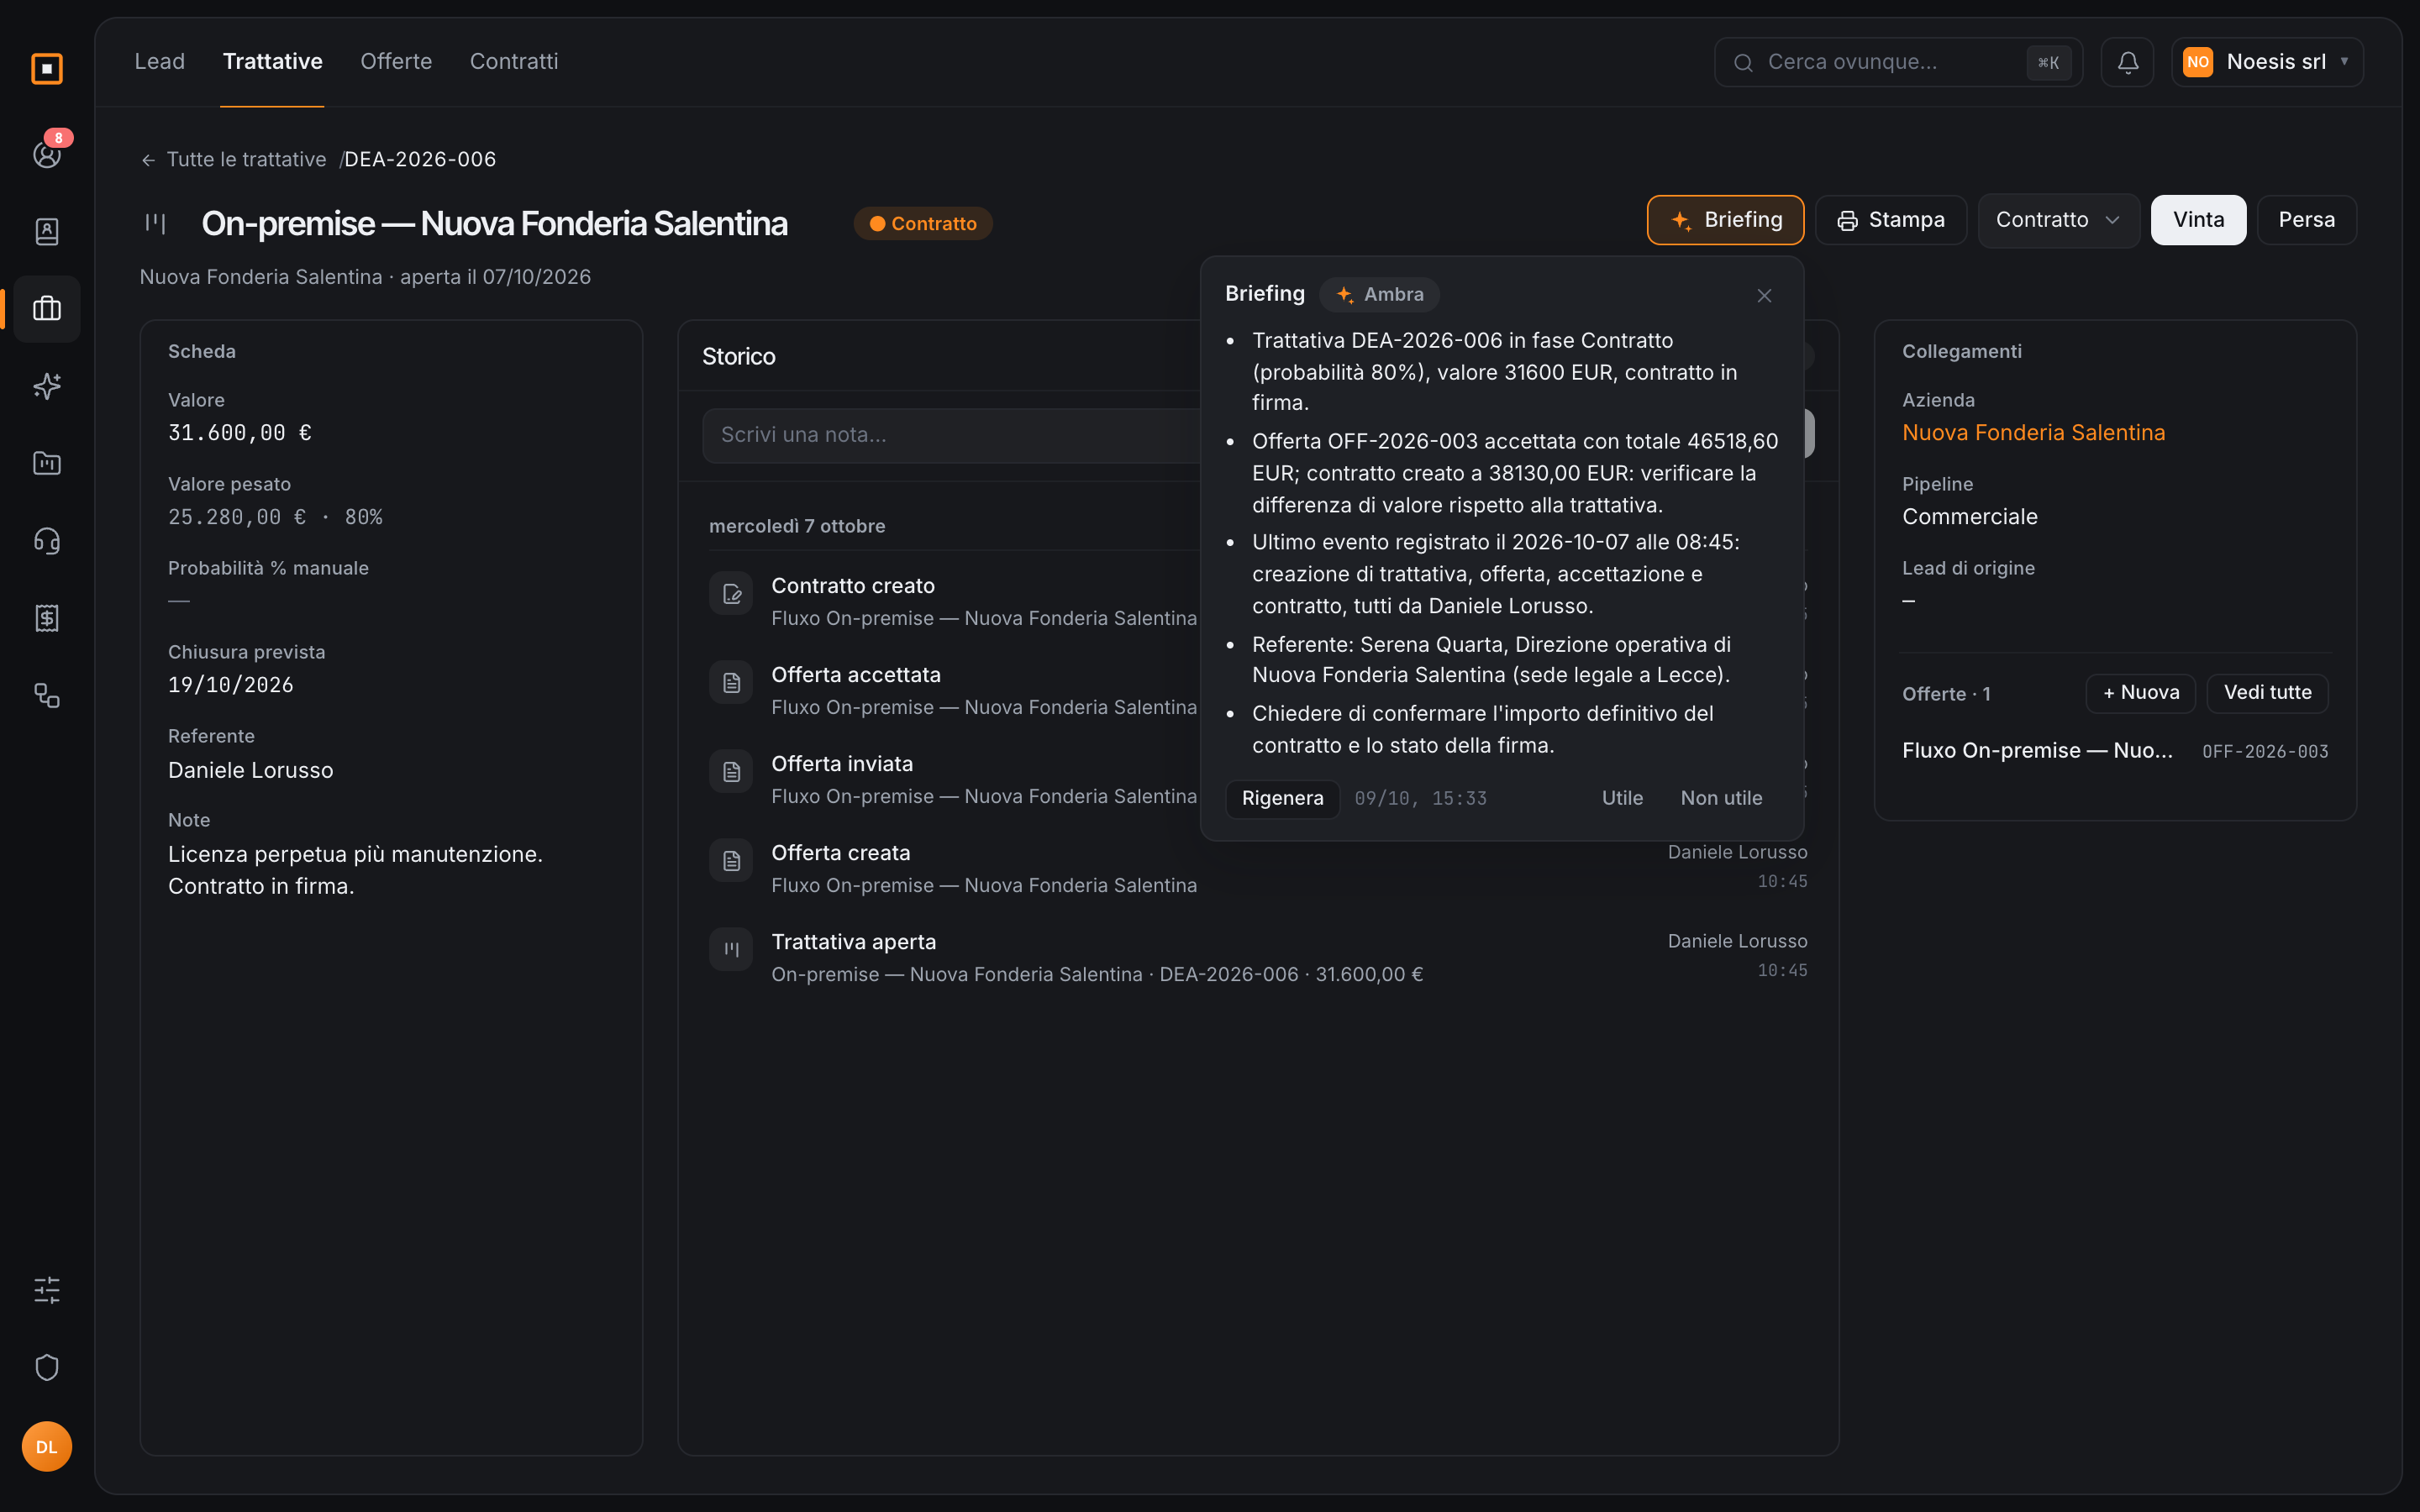Open the Nuova Fonderia Salentina company link
This screenshot has height=1512, width=2420.
[2033, 433]
